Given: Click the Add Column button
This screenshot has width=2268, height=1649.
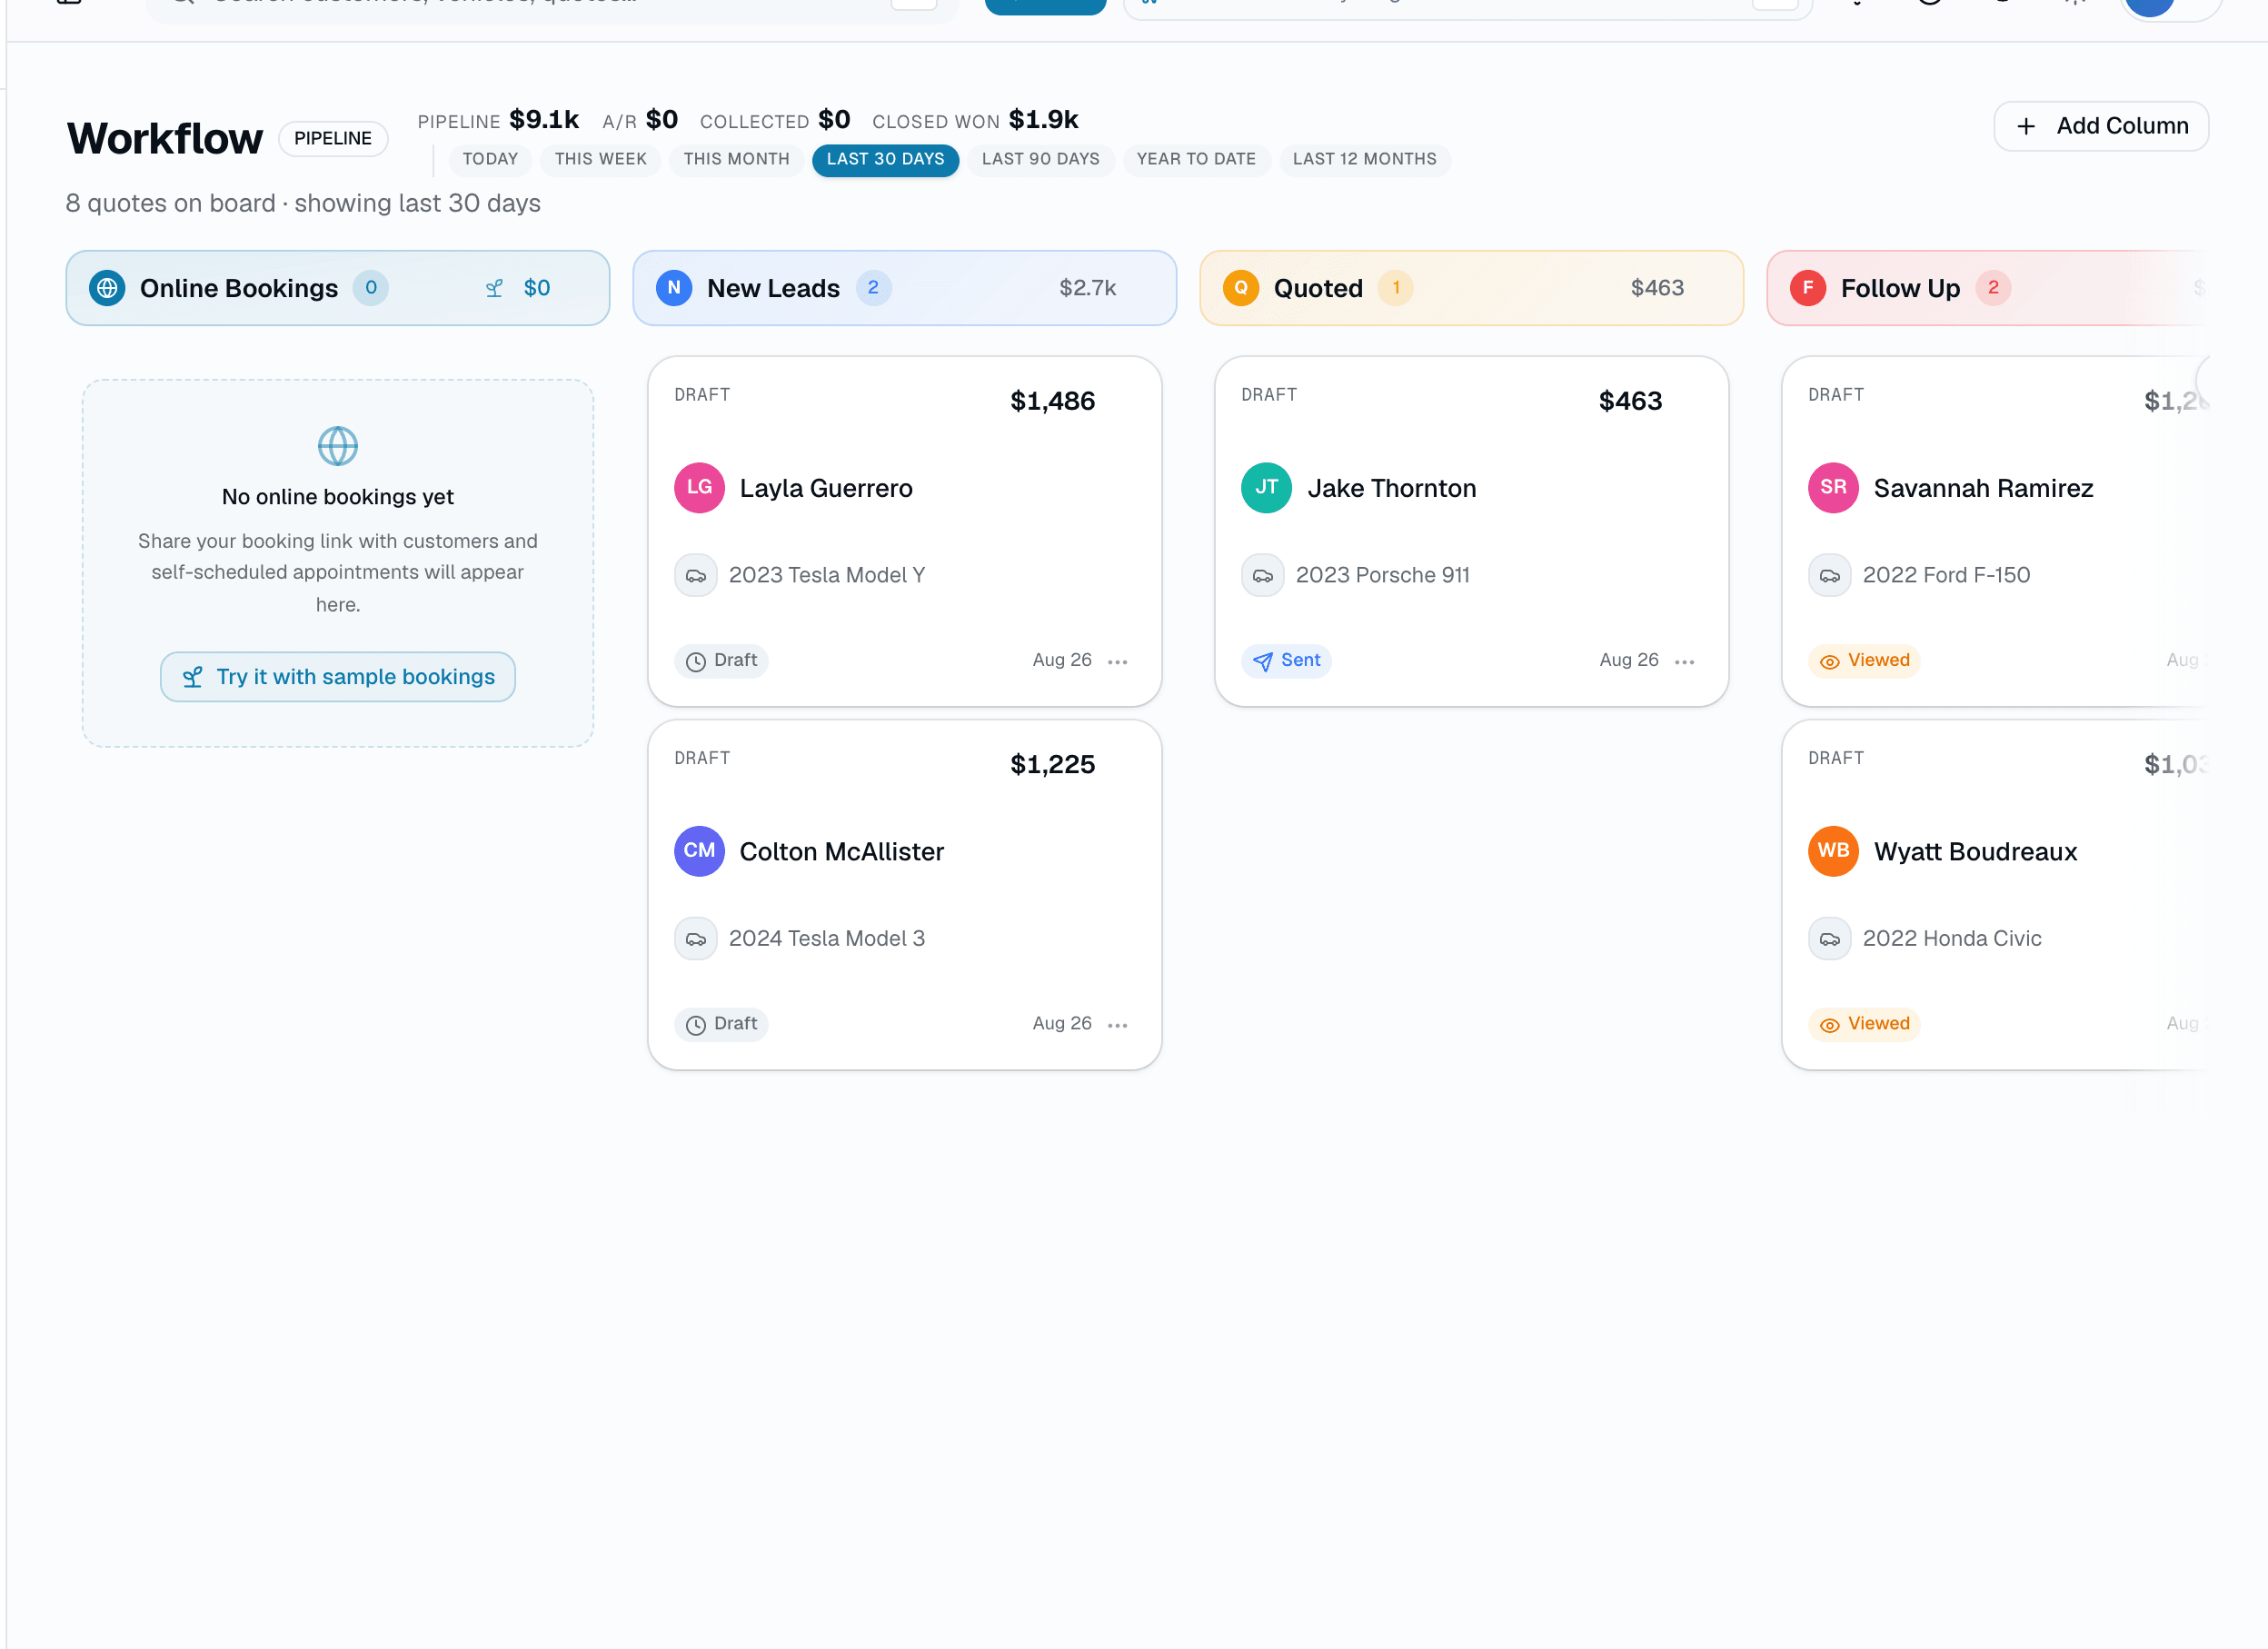Looking at the screenshot, I should pos(2101,126).
